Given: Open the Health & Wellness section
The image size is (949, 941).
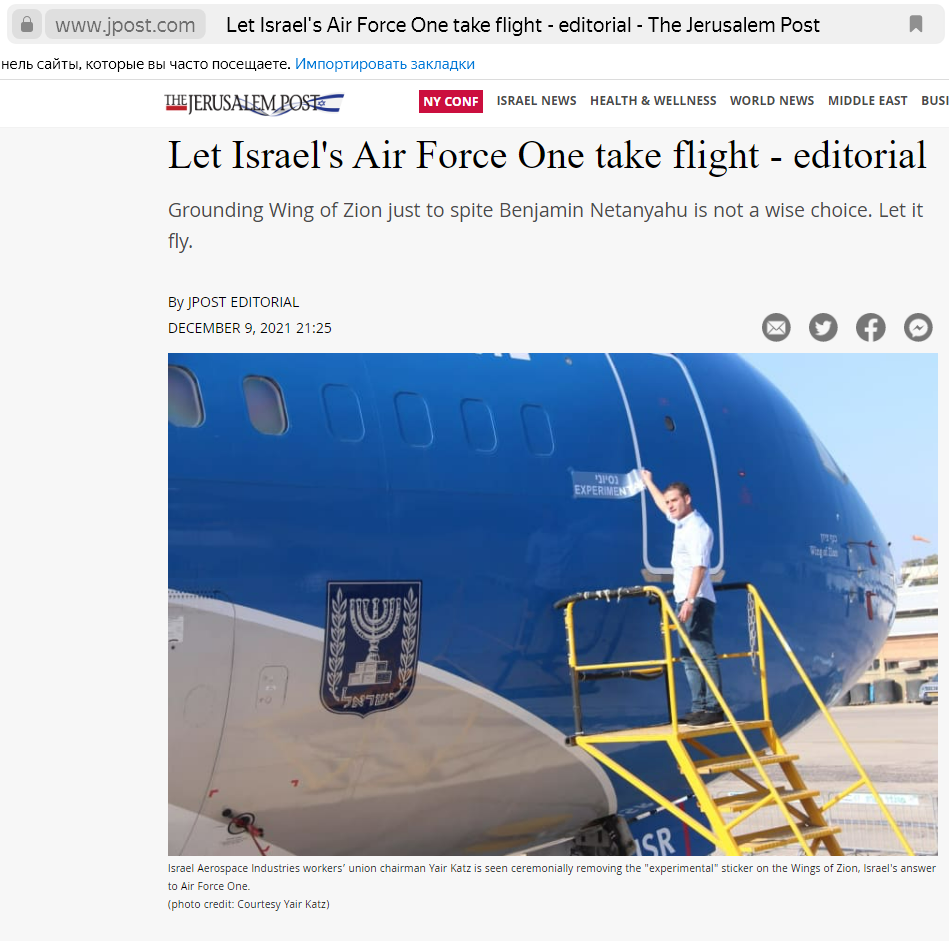Looking at the screenshot, I should pyautogui.click(x=653, y=100).
